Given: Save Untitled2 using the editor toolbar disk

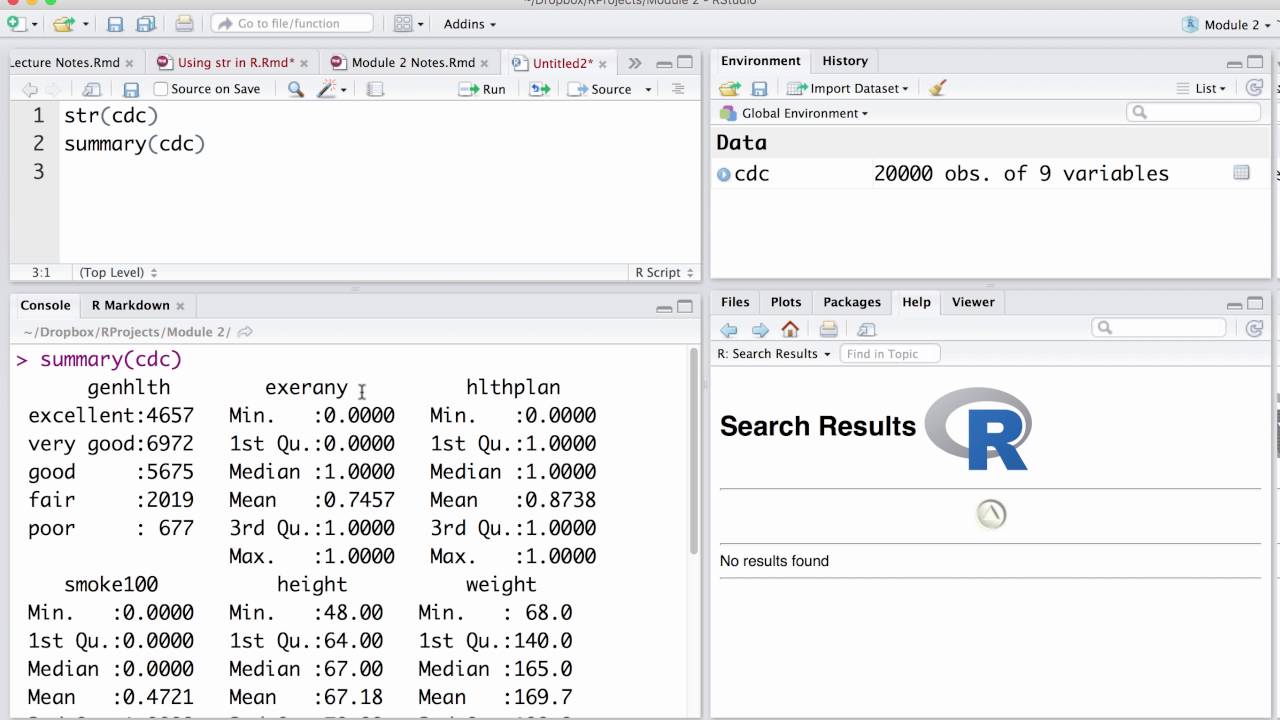Looking at the screenshot, I should click(131, 89).
